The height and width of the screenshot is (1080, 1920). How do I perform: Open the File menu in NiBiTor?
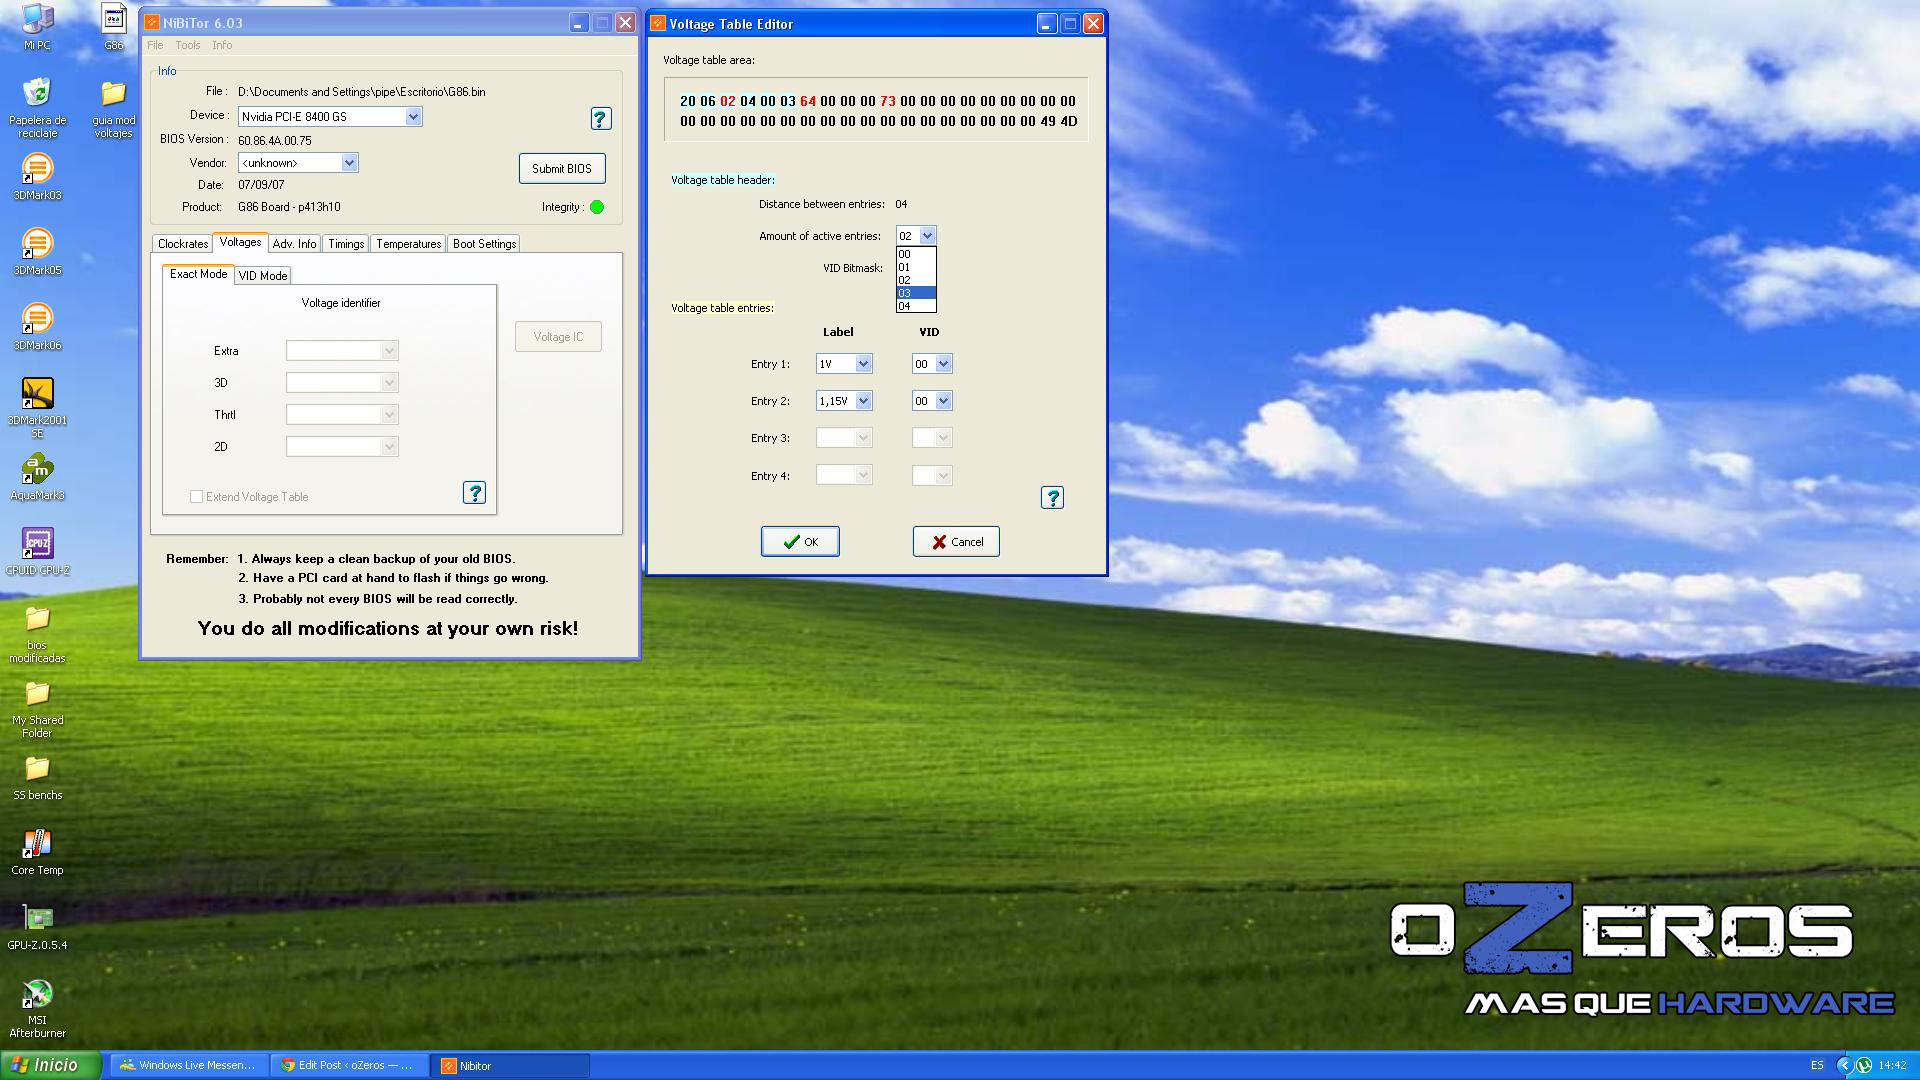[155, 45]
